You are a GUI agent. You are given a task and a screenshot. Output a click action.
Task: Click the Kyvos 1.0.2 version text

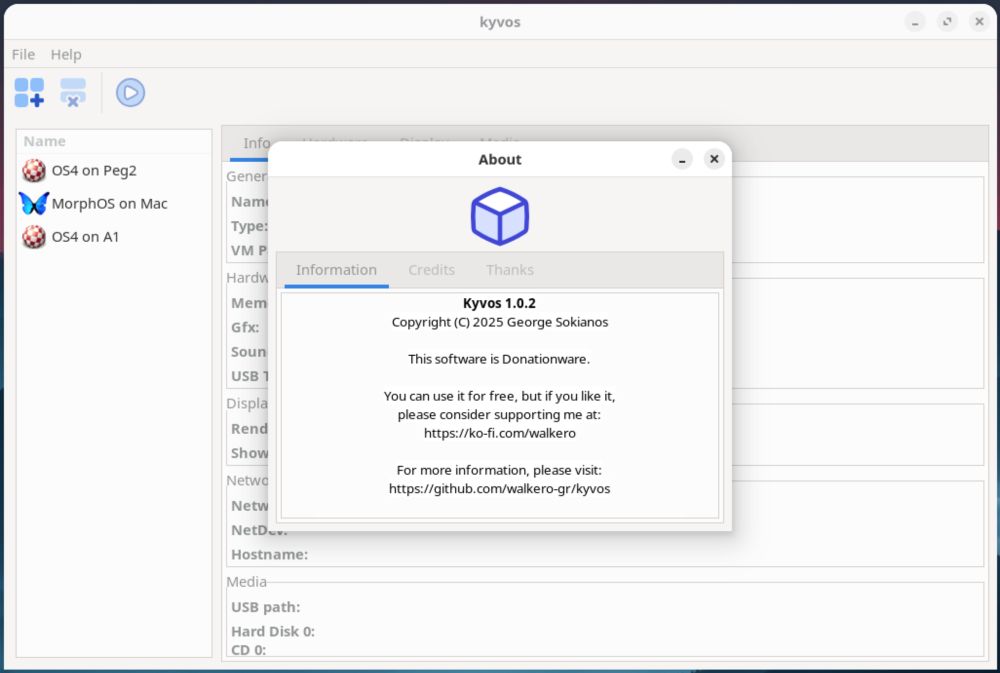click(499, 303)
